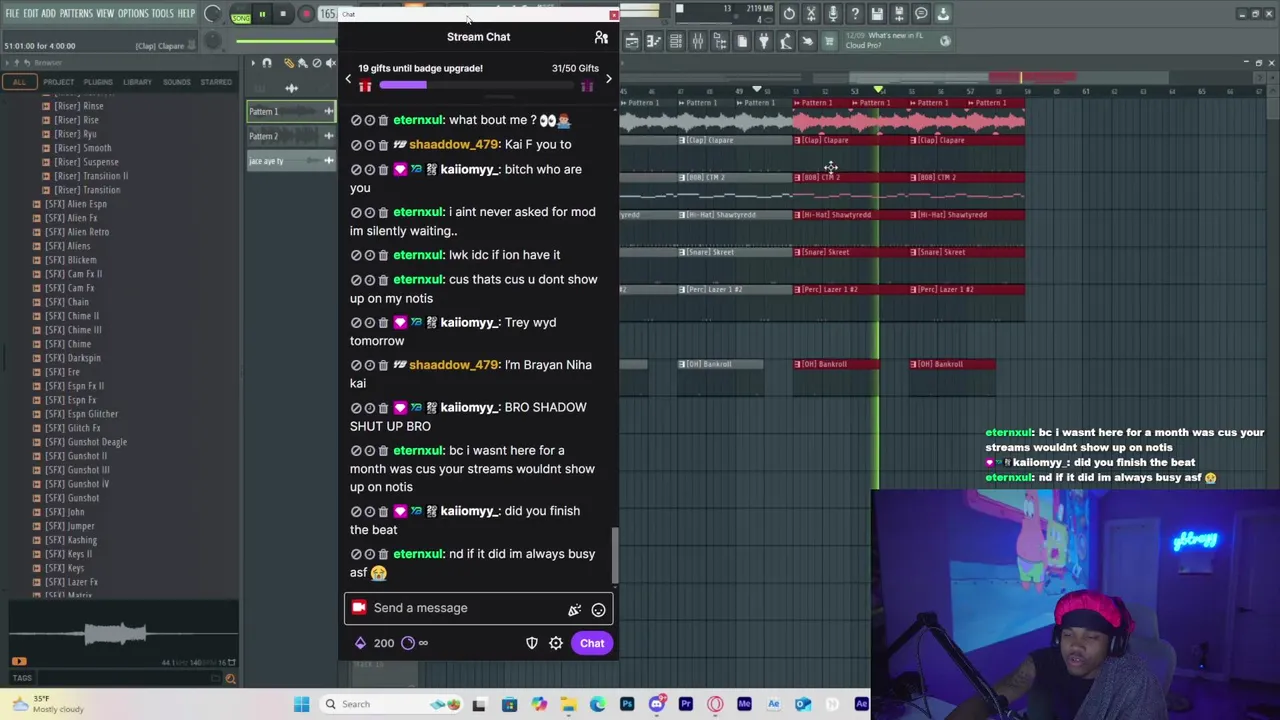Open the chat settings gear
The image size is (1280, 720).
click(556, 643)
